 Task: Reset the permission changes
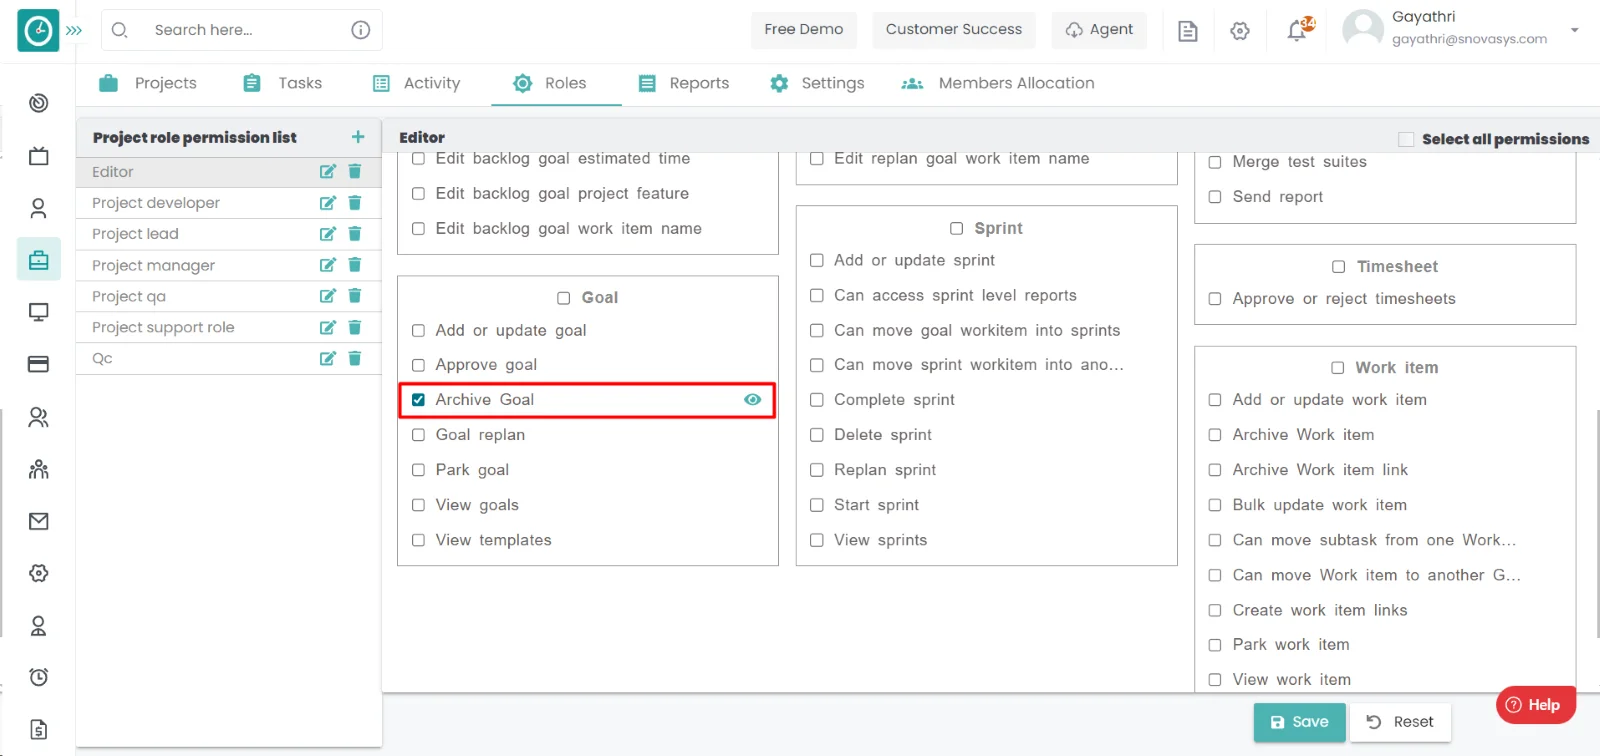click(x=1400, y=722)
